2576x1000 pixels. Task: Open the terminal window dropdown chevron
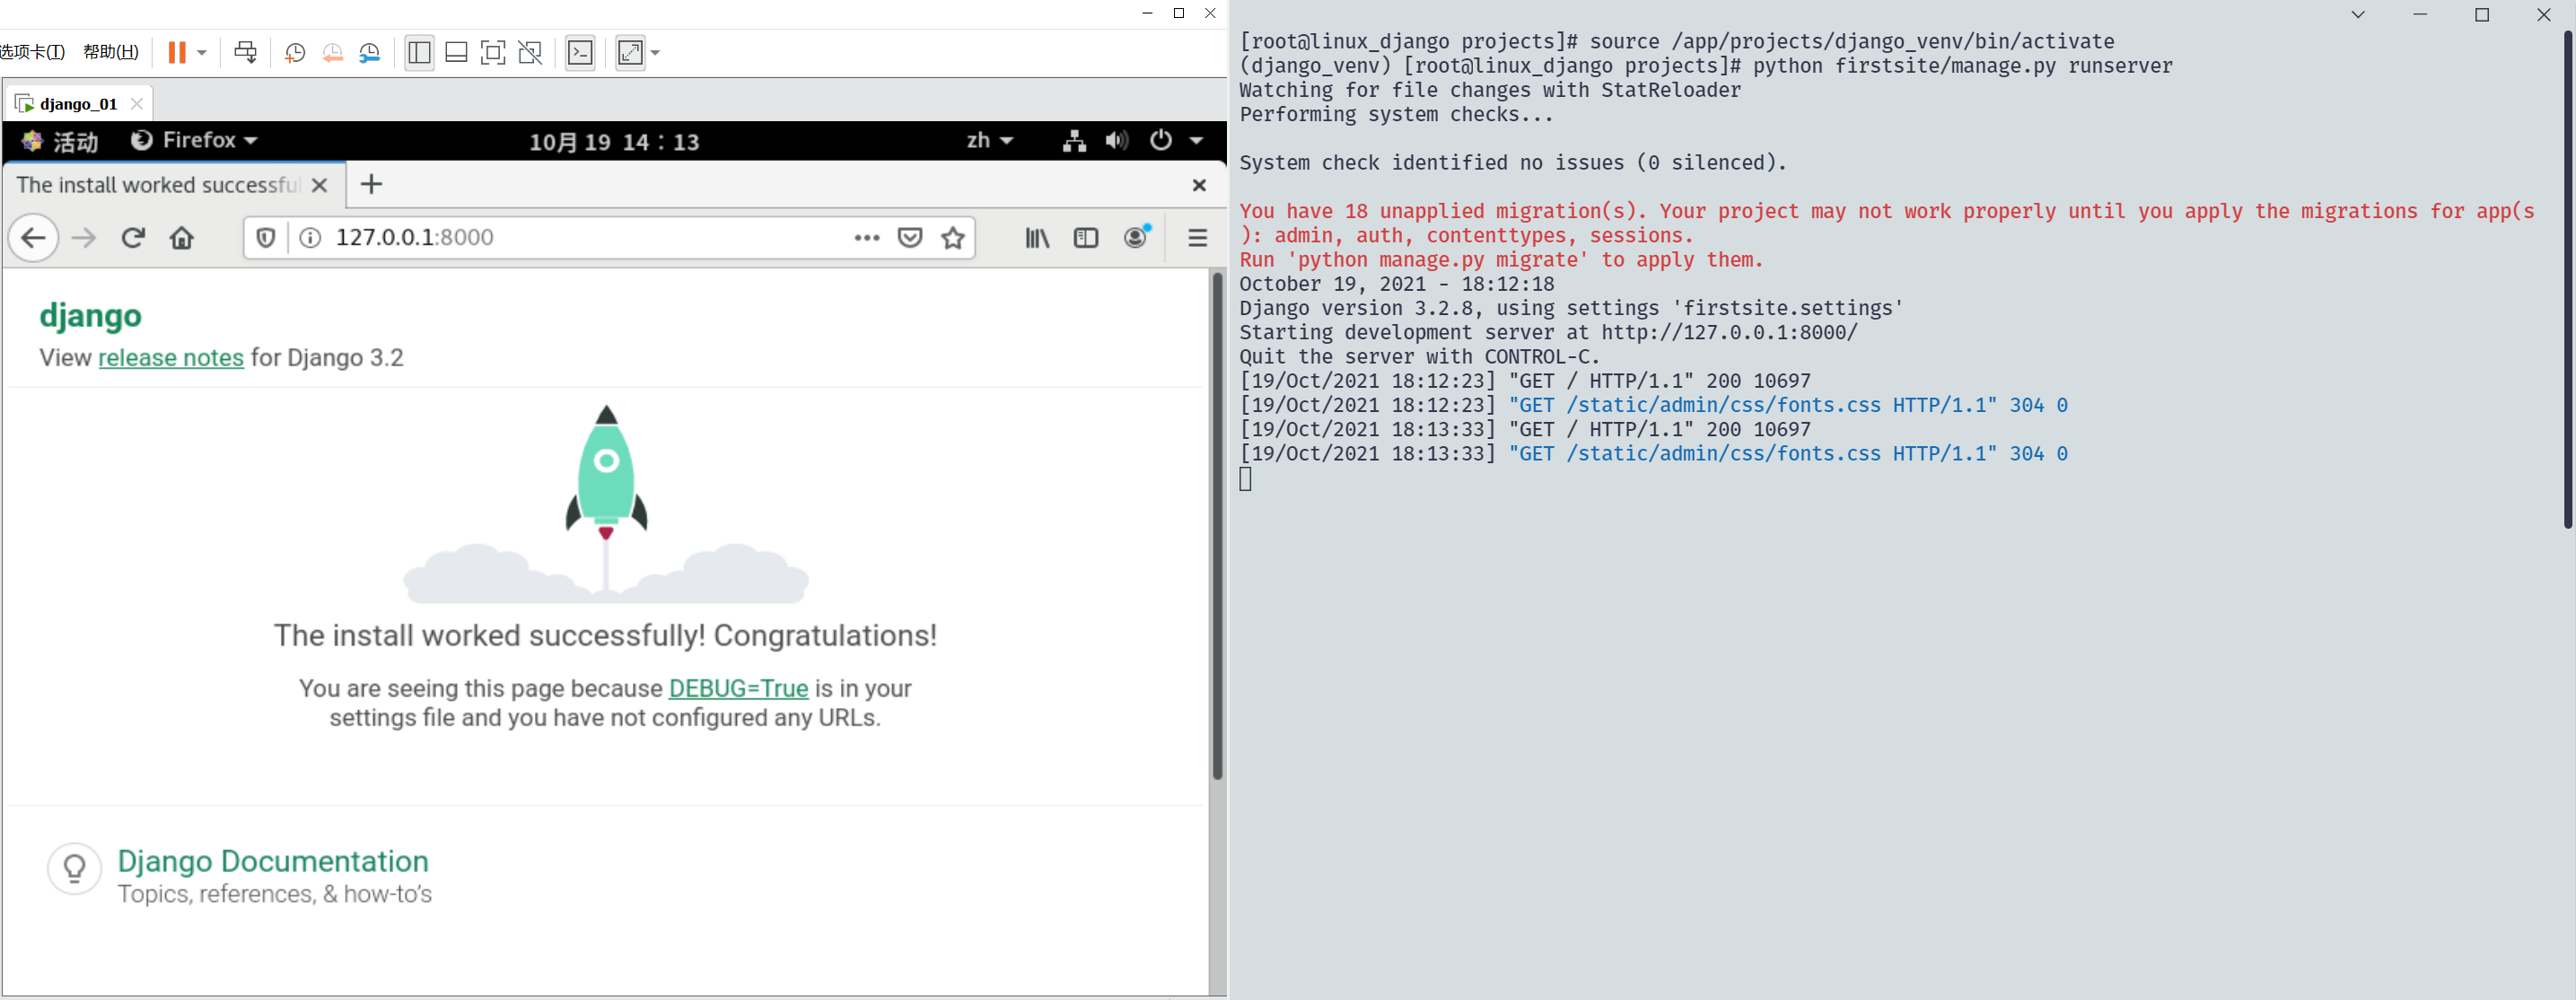(x=2358, y=14)
